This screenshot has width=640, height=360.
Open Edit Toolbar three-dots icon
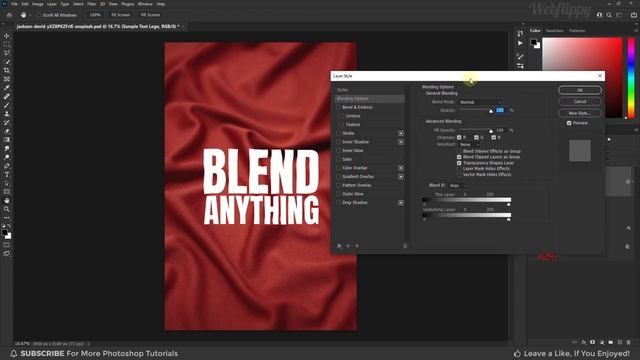point(7,218)
